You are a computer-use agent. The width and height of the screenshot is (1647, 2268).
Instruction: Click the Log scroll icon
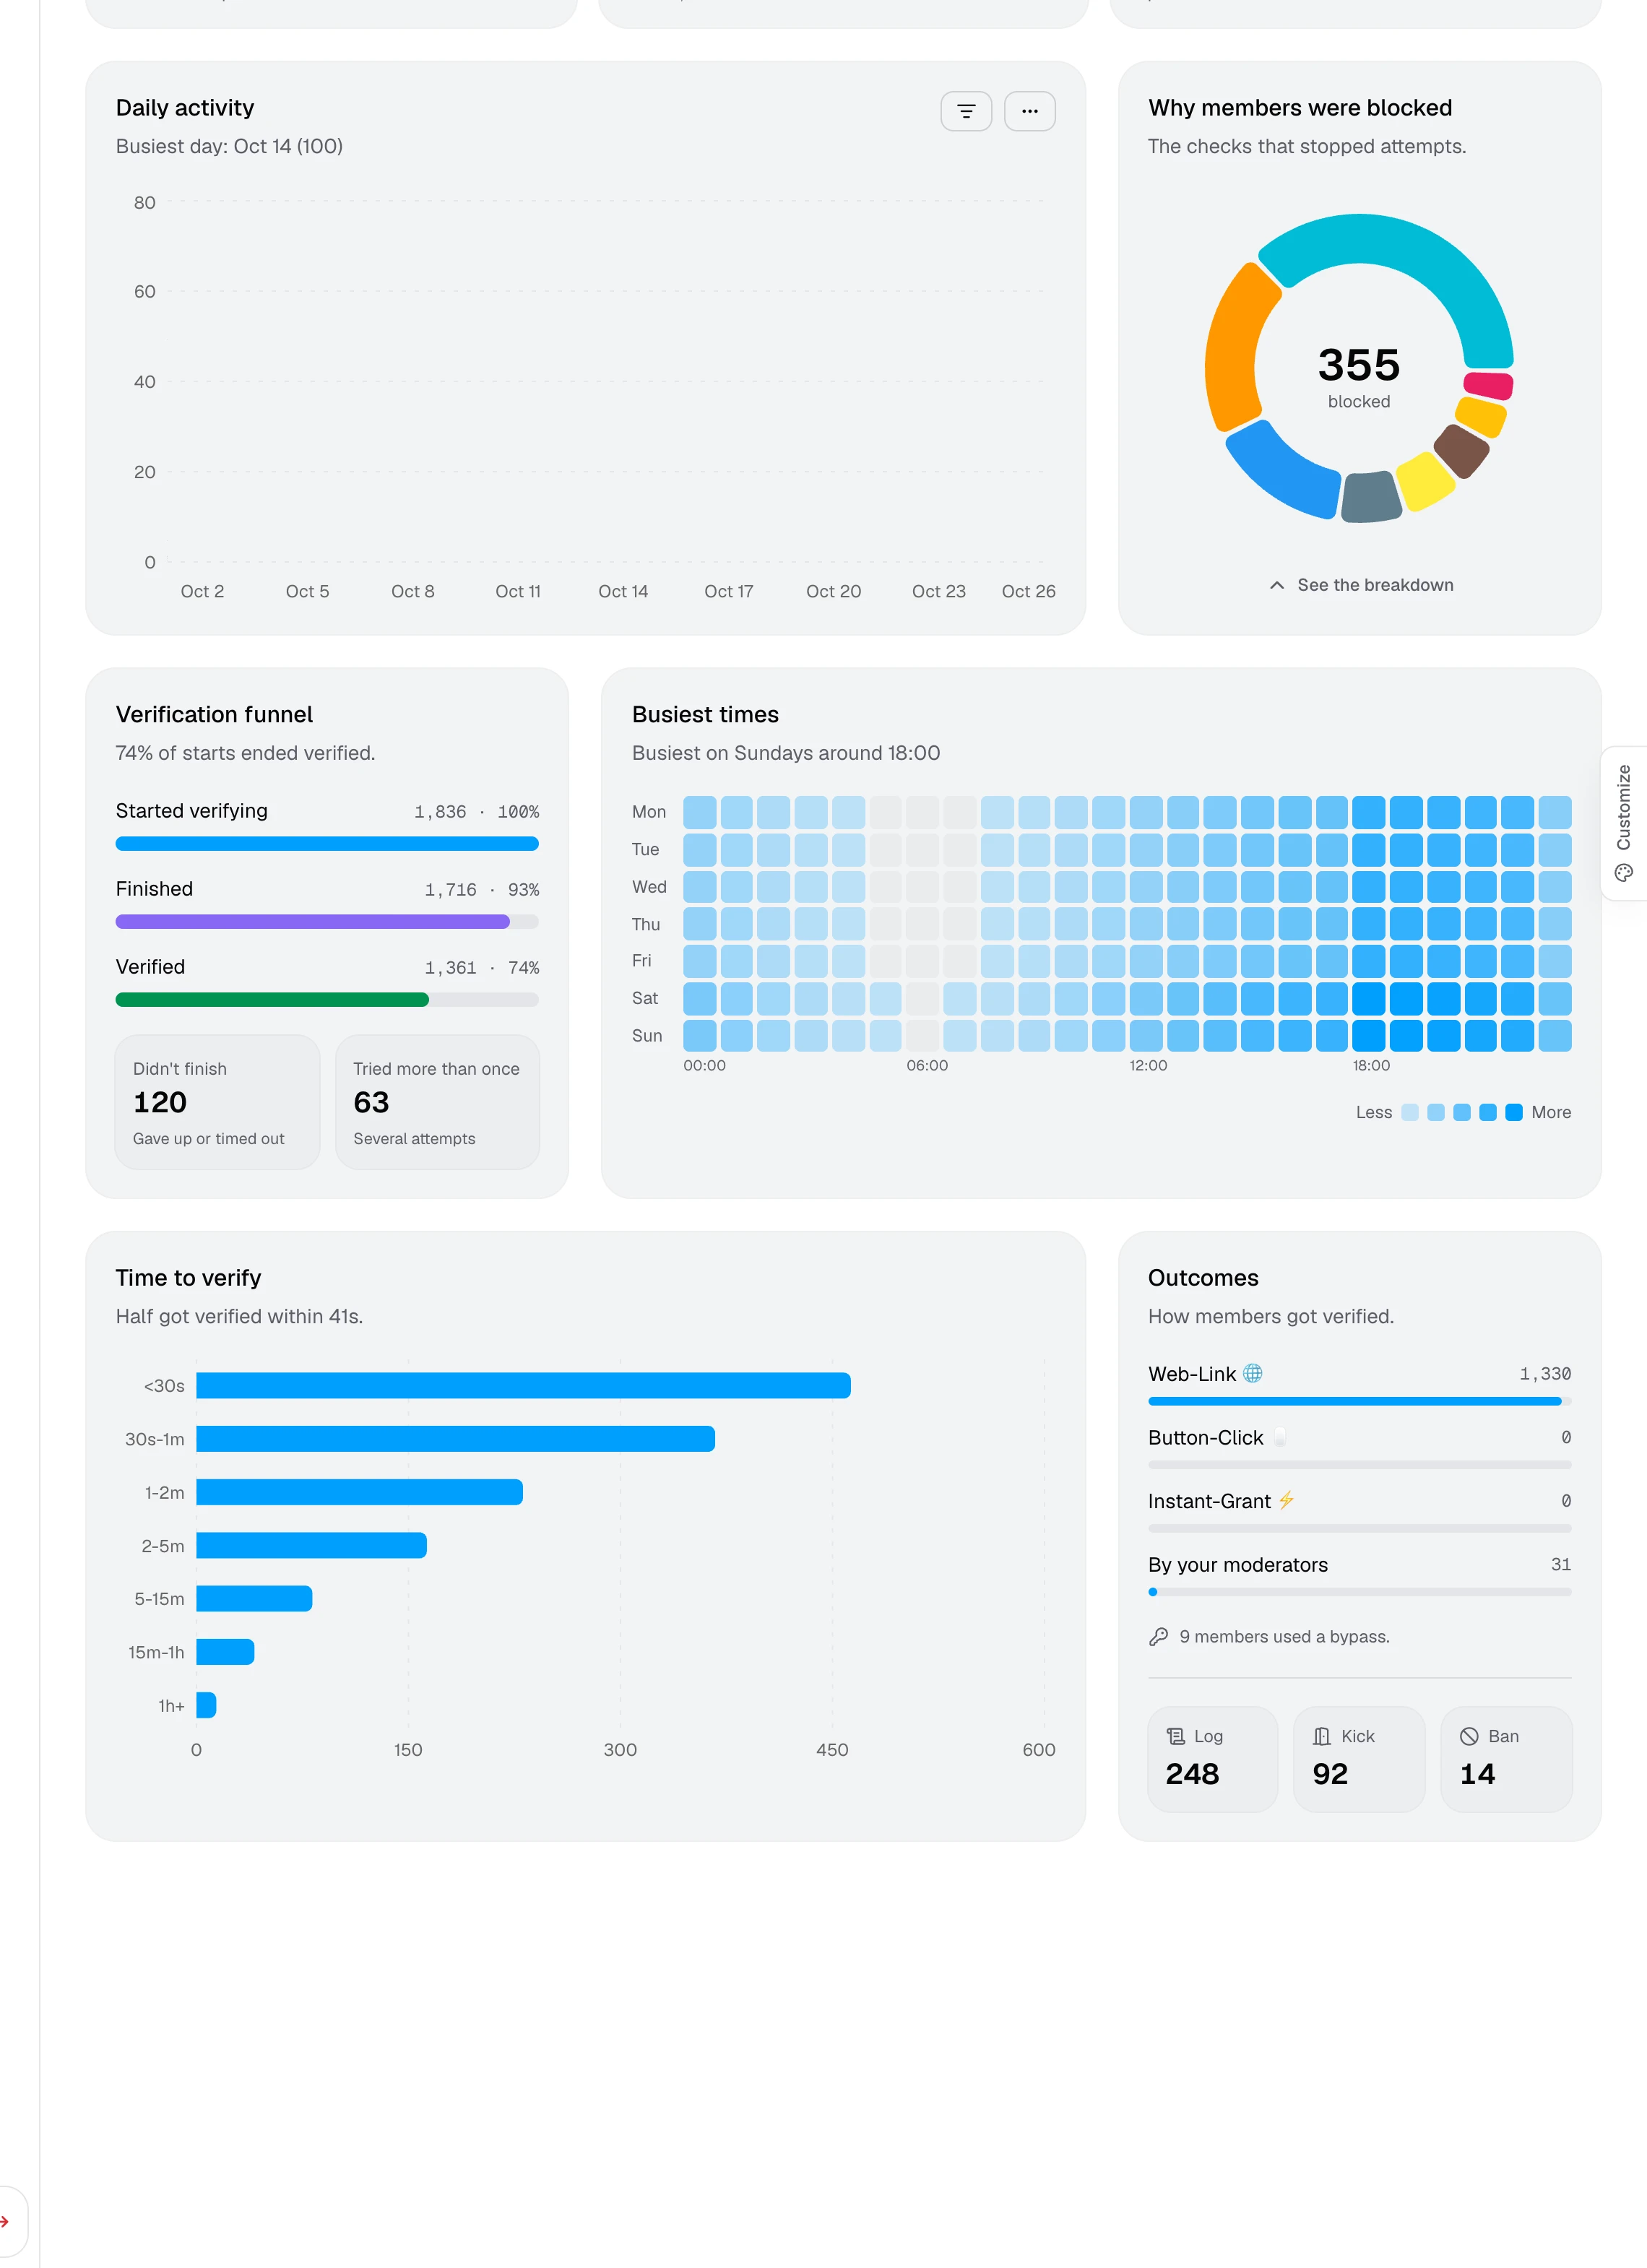pyautogui.click(x=1176, y=1736)
